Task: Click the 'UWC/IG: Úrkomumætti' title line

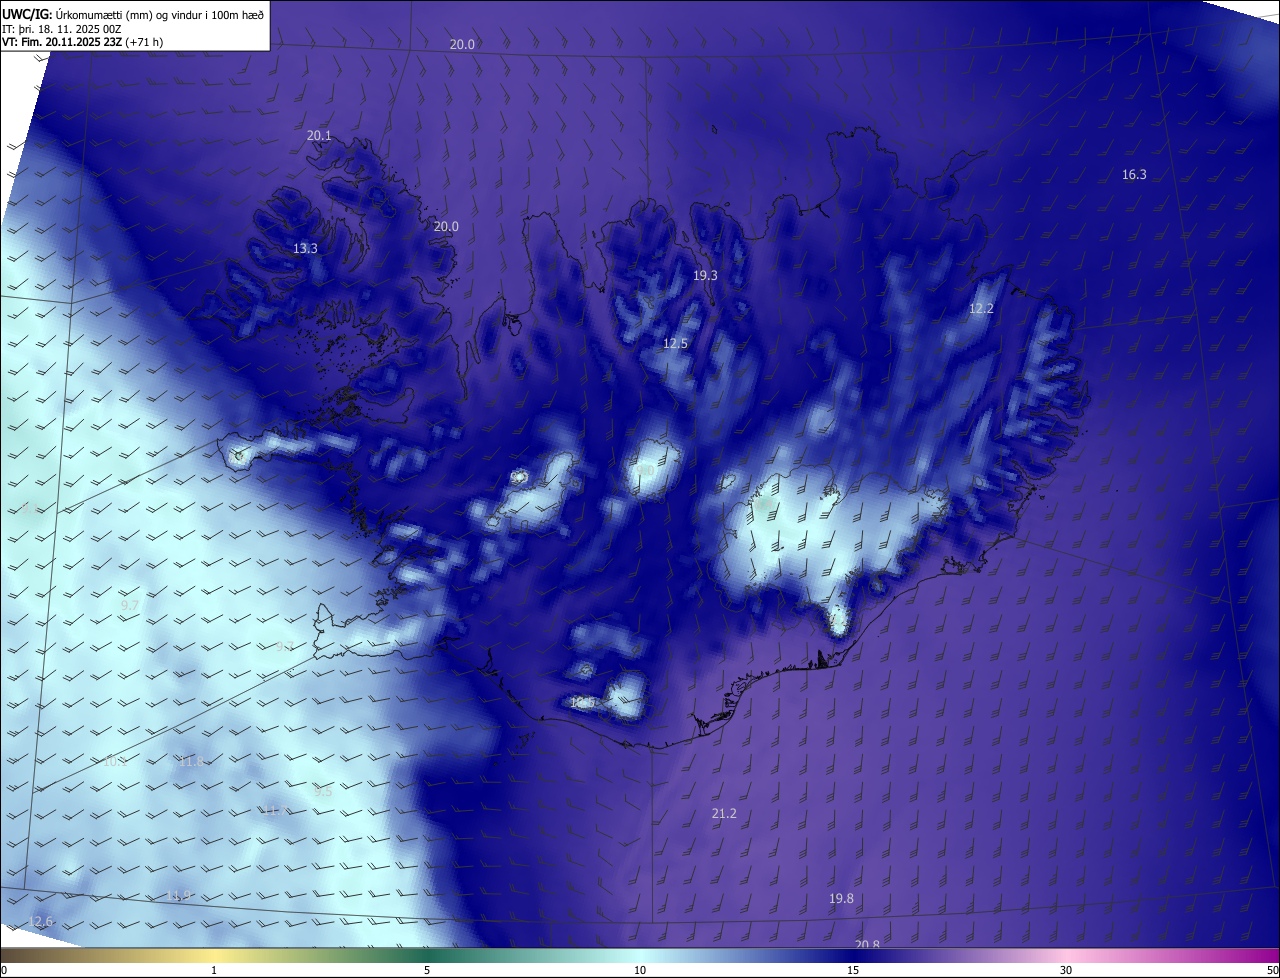Action: 133,14
